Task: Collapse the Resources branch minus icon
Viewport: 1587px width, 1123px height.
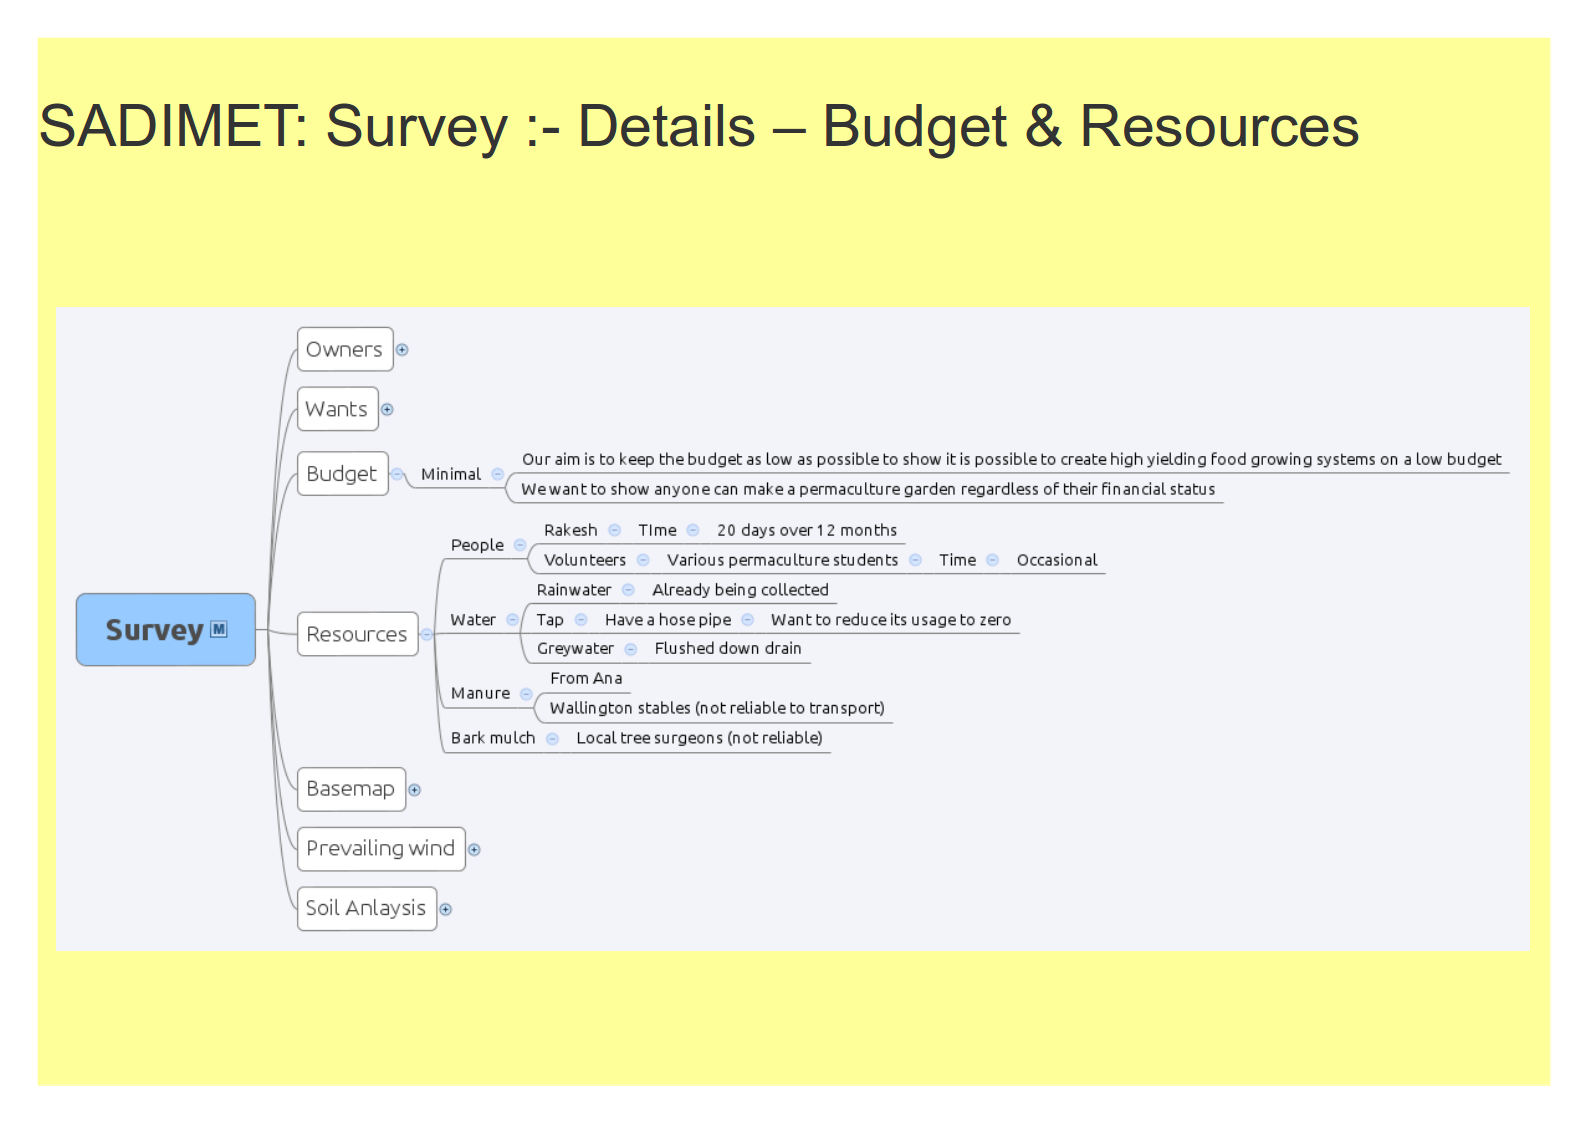Action: coord(427,634)
